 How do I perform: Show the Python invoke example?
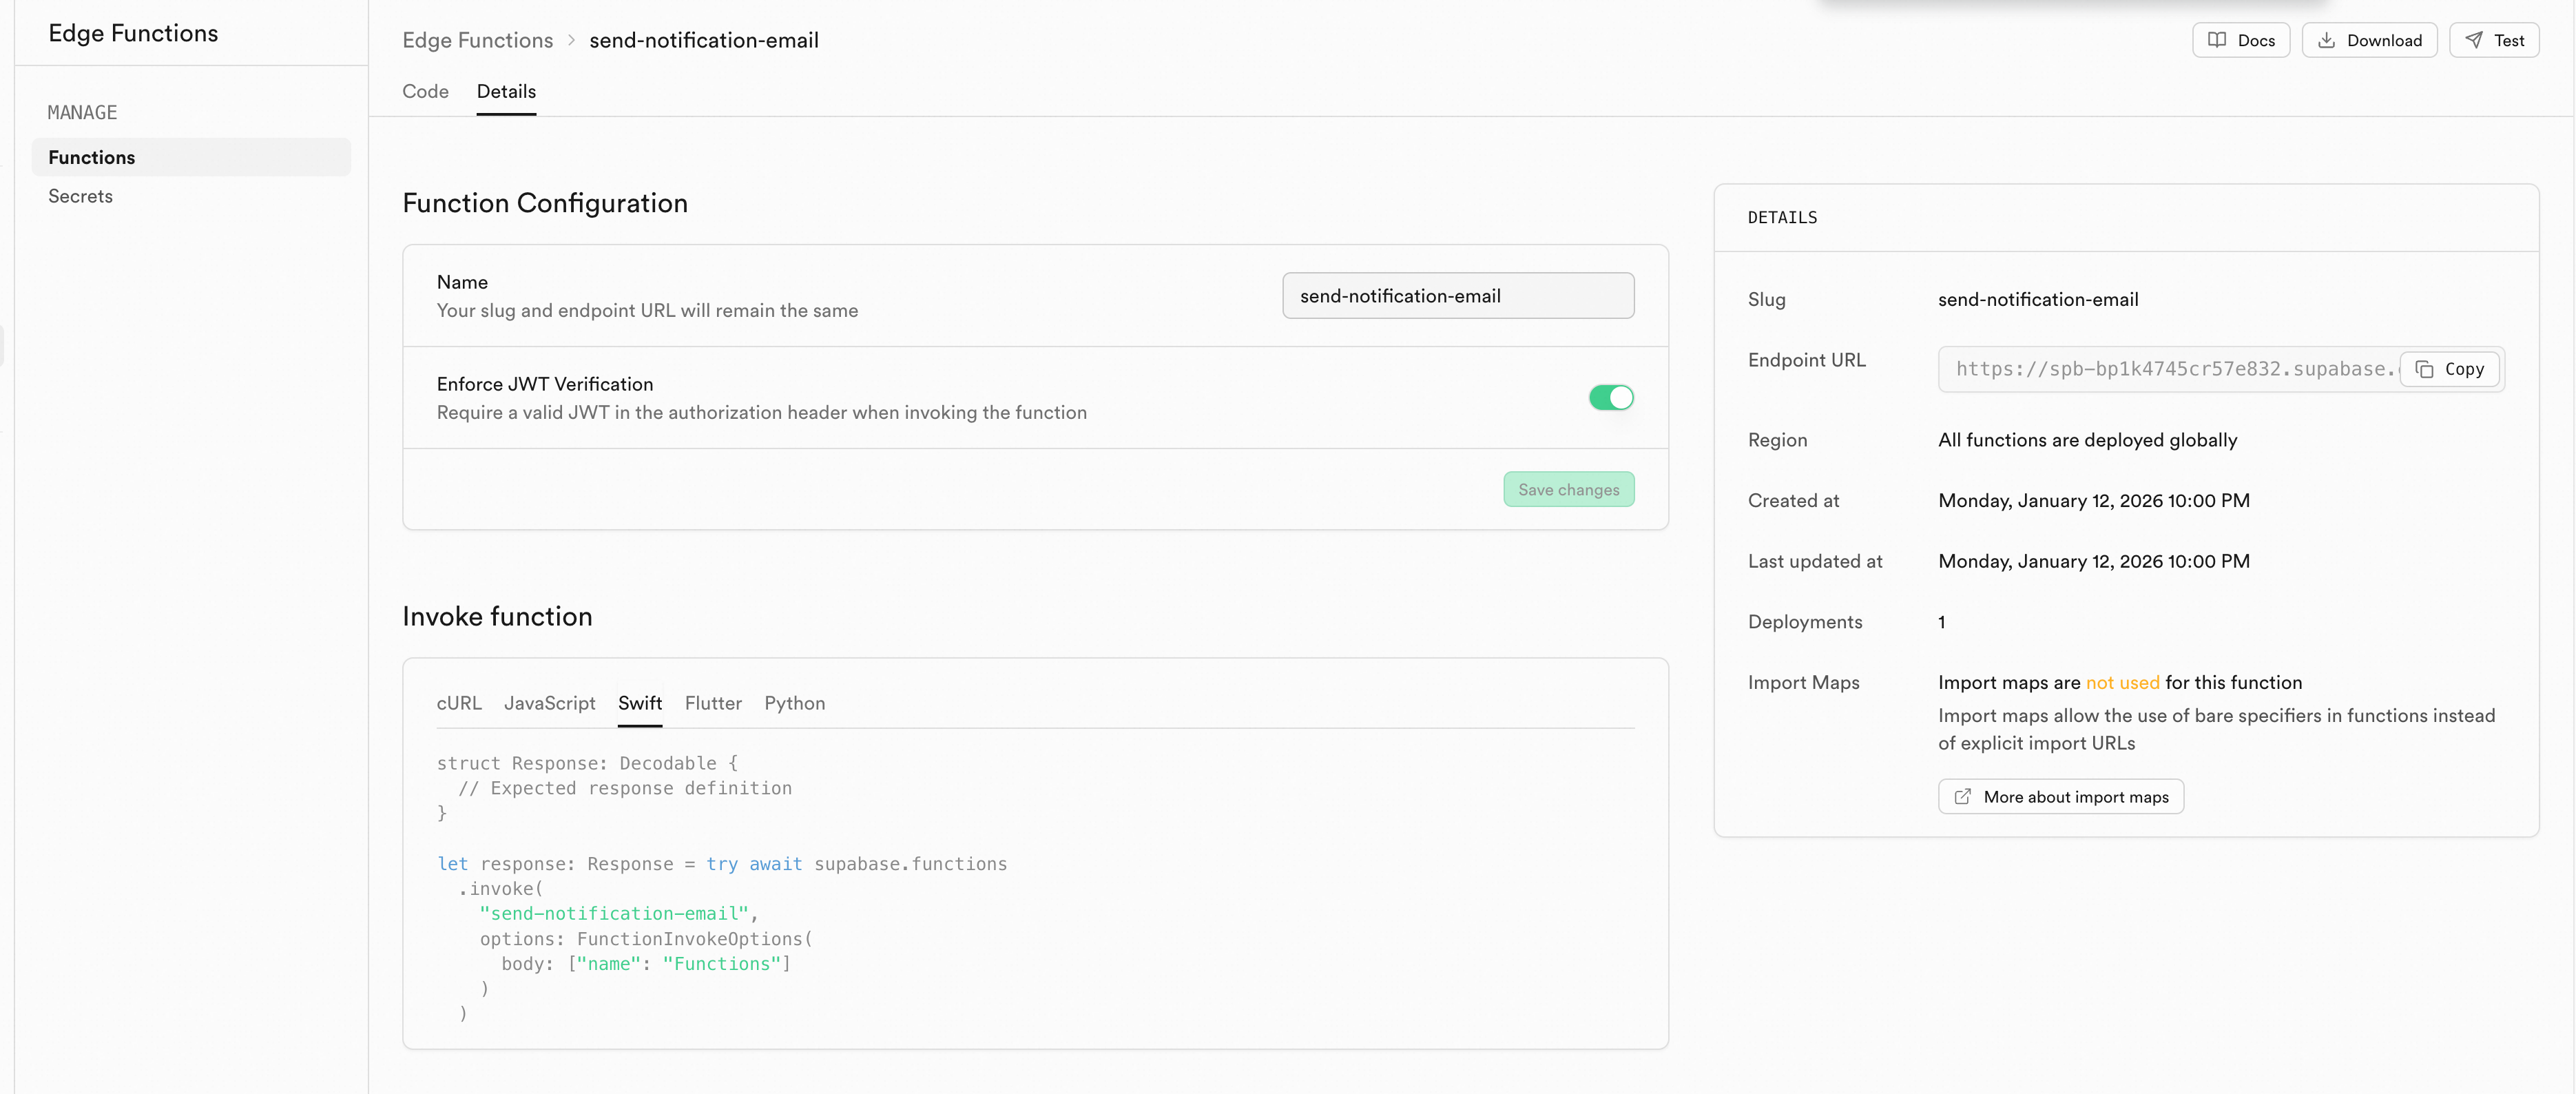coord(794,703)
